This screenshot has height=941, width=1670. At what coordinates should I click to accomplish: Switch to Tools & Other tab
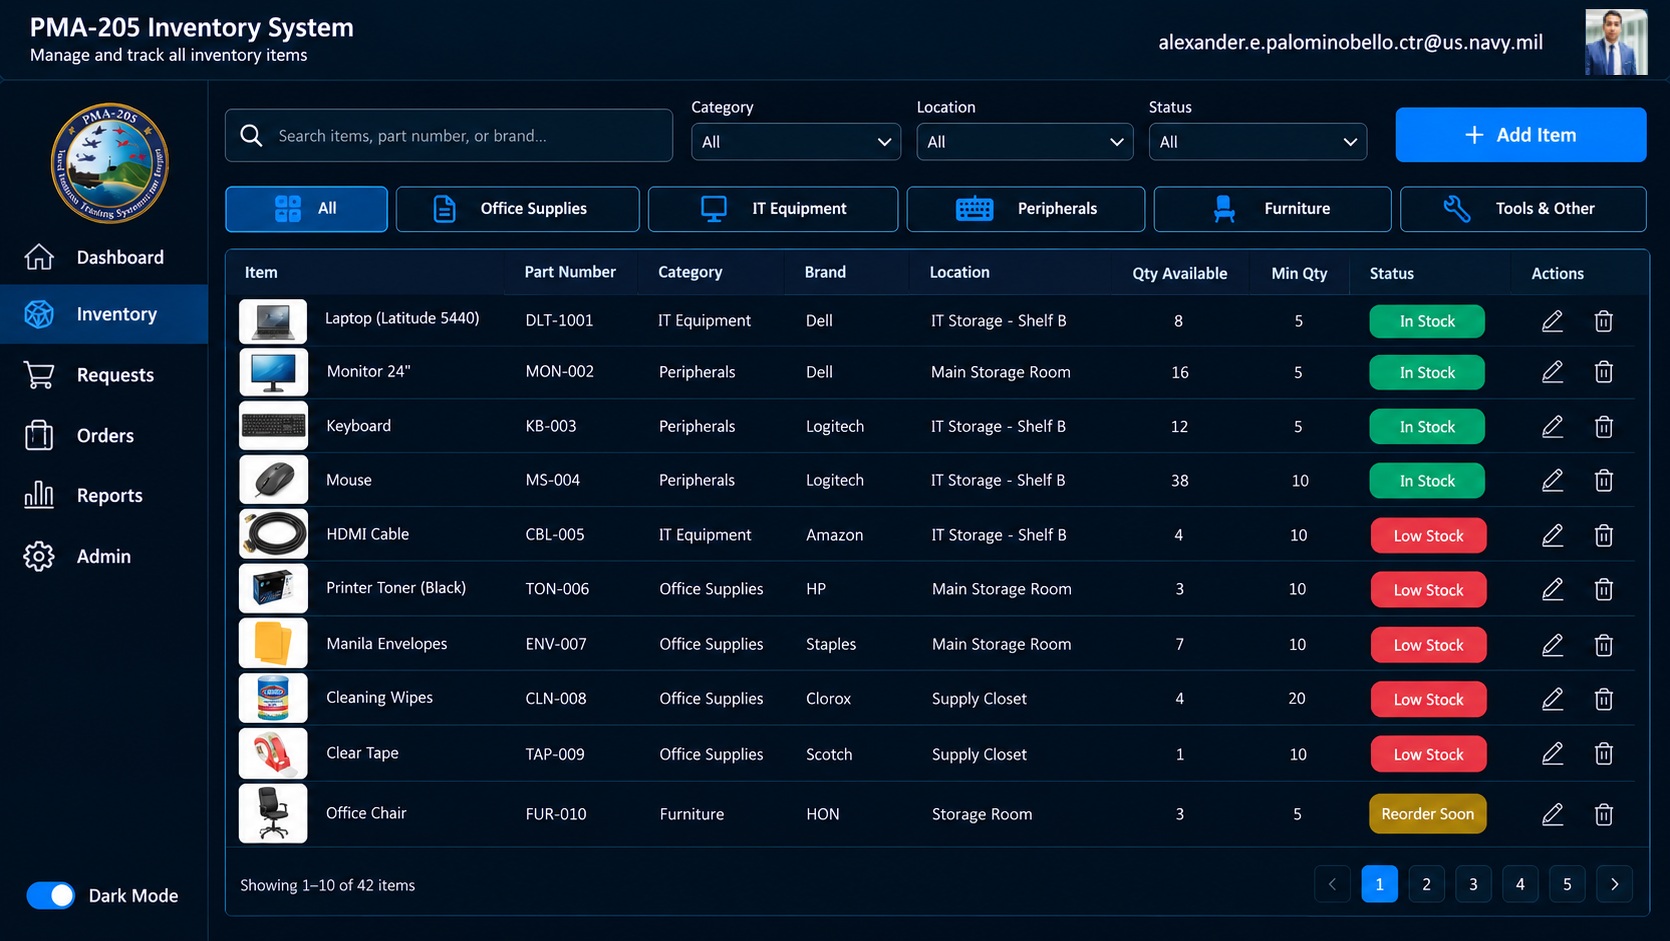(x=1523, y=209)
